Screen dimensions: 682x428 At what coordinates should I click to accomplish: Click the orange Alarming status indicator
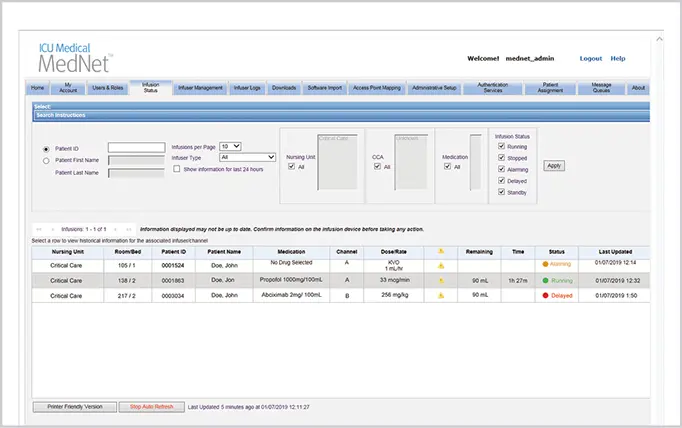[x=546, y=265]
